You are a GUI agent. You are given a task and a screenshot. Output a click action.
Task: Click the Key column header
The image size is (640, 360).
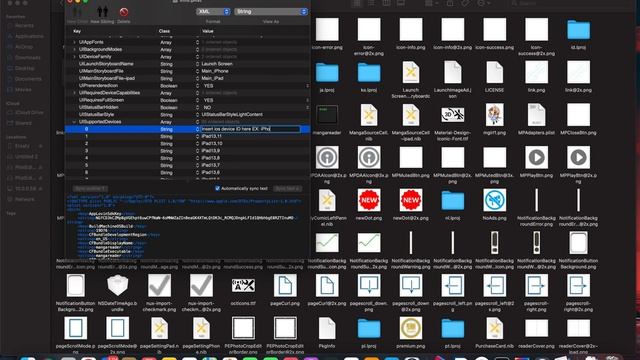pos(77,31)
